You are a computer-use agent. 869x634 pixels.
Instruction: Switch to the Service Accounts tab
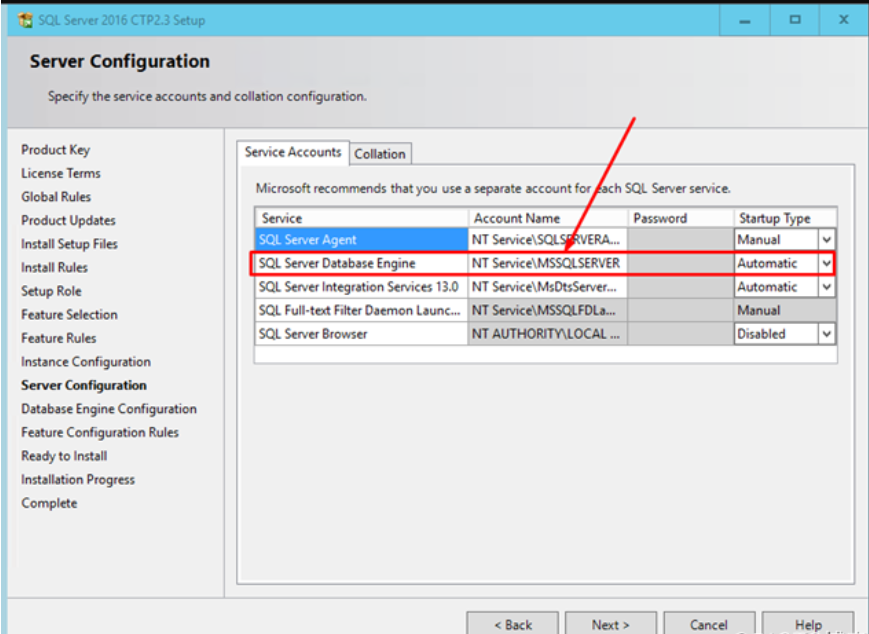pyautogui.click(x=293, y=152)
